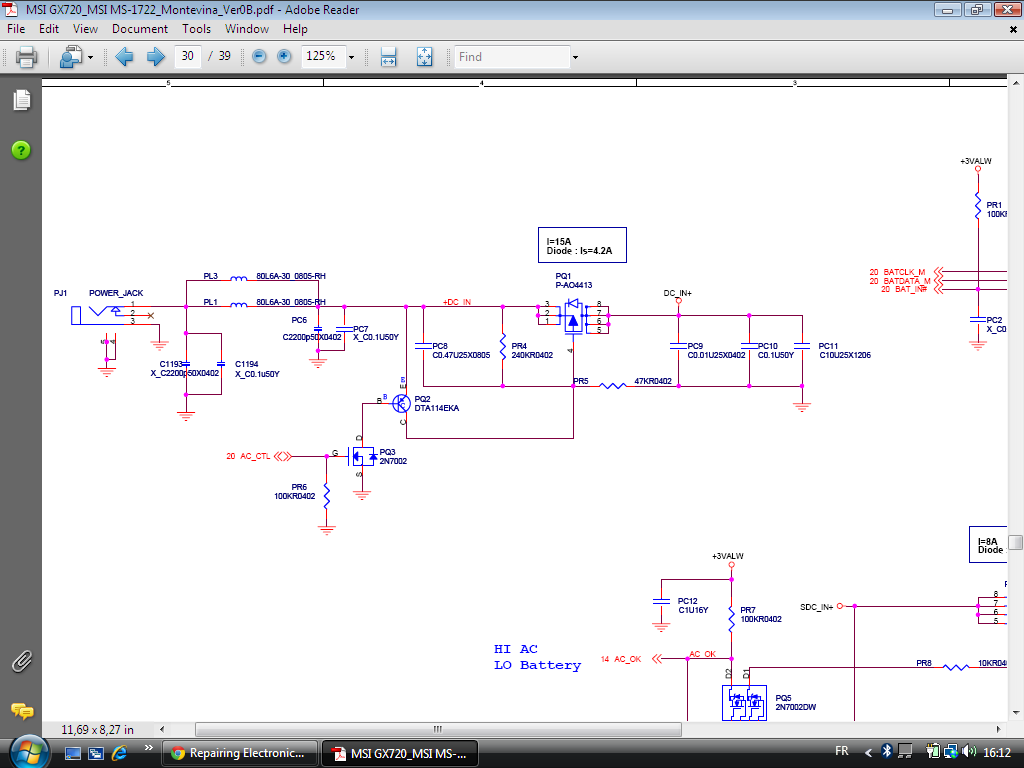Click the battery power plug tray icon
Image resolution: width=1024 pixels, height=768 pixels.
933,752
